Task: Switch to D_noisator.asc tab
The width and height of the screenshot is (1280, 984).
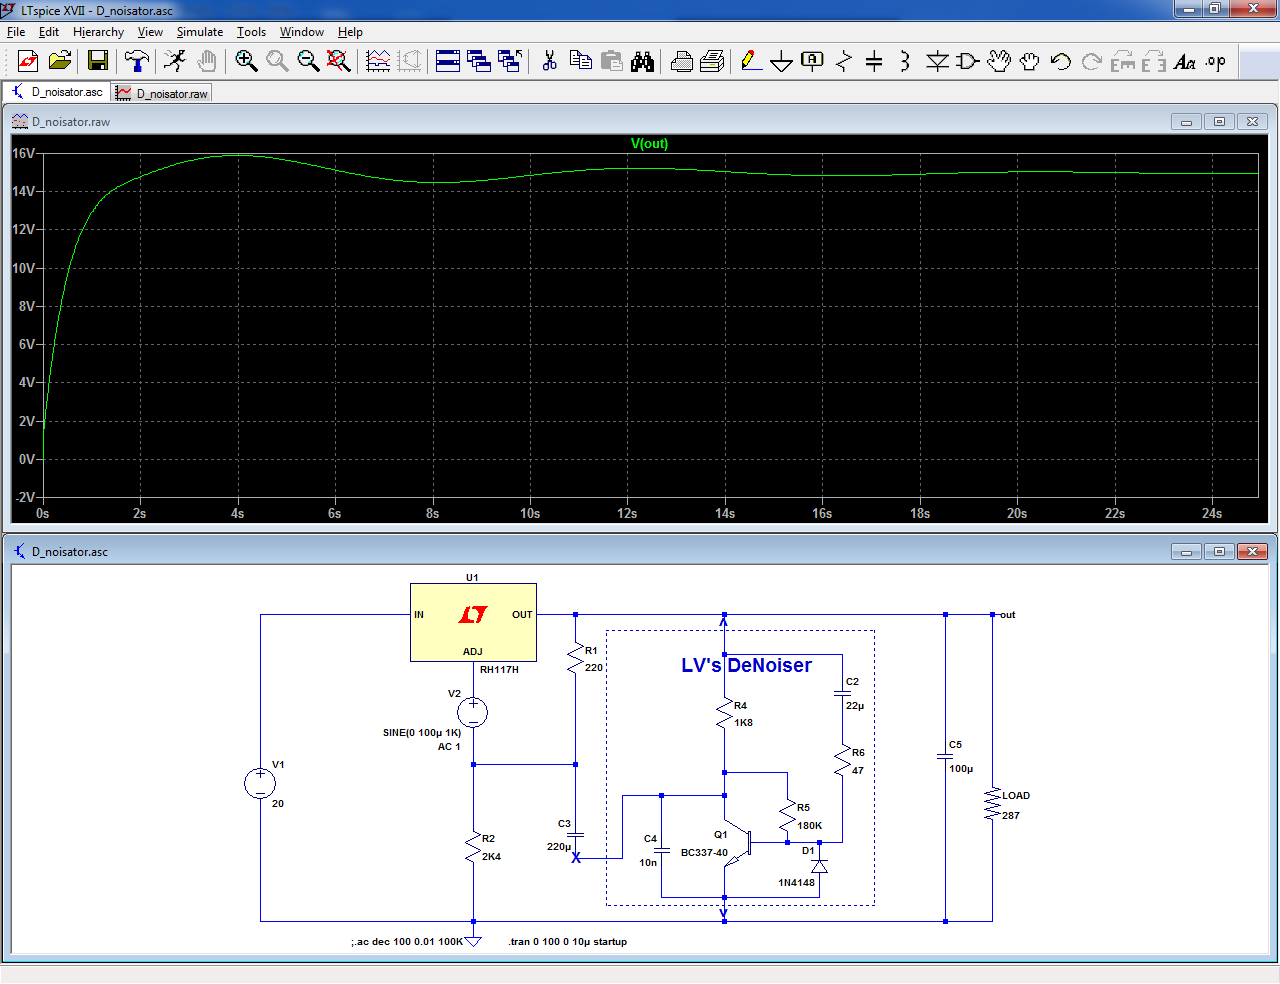Action: click(58, 92)
